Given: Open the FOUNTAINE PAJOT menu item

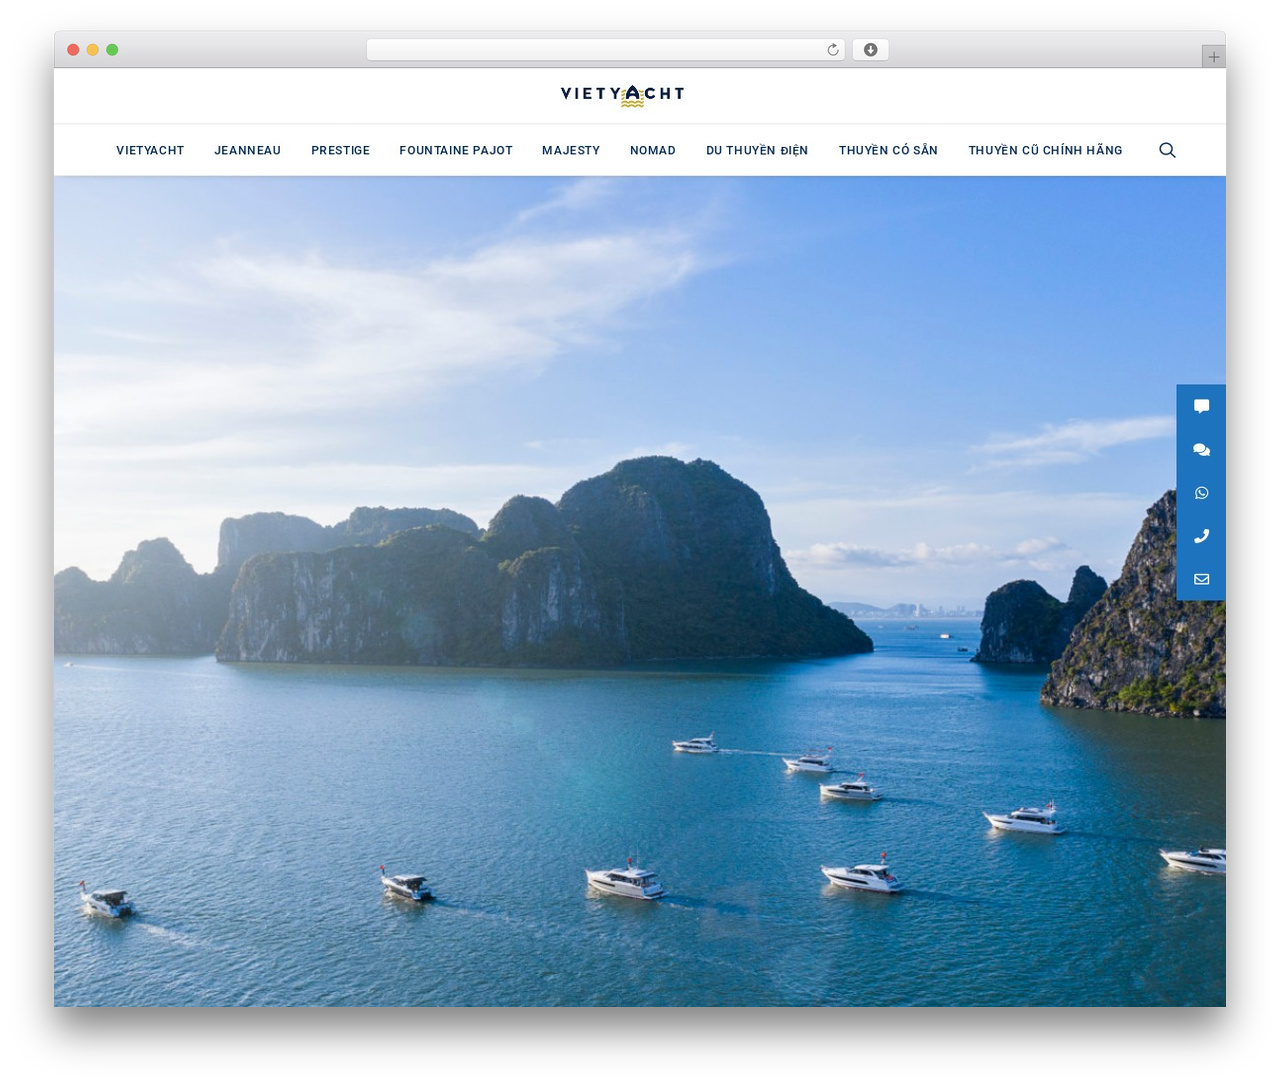Looking at the screenshot, I should 456,150.
